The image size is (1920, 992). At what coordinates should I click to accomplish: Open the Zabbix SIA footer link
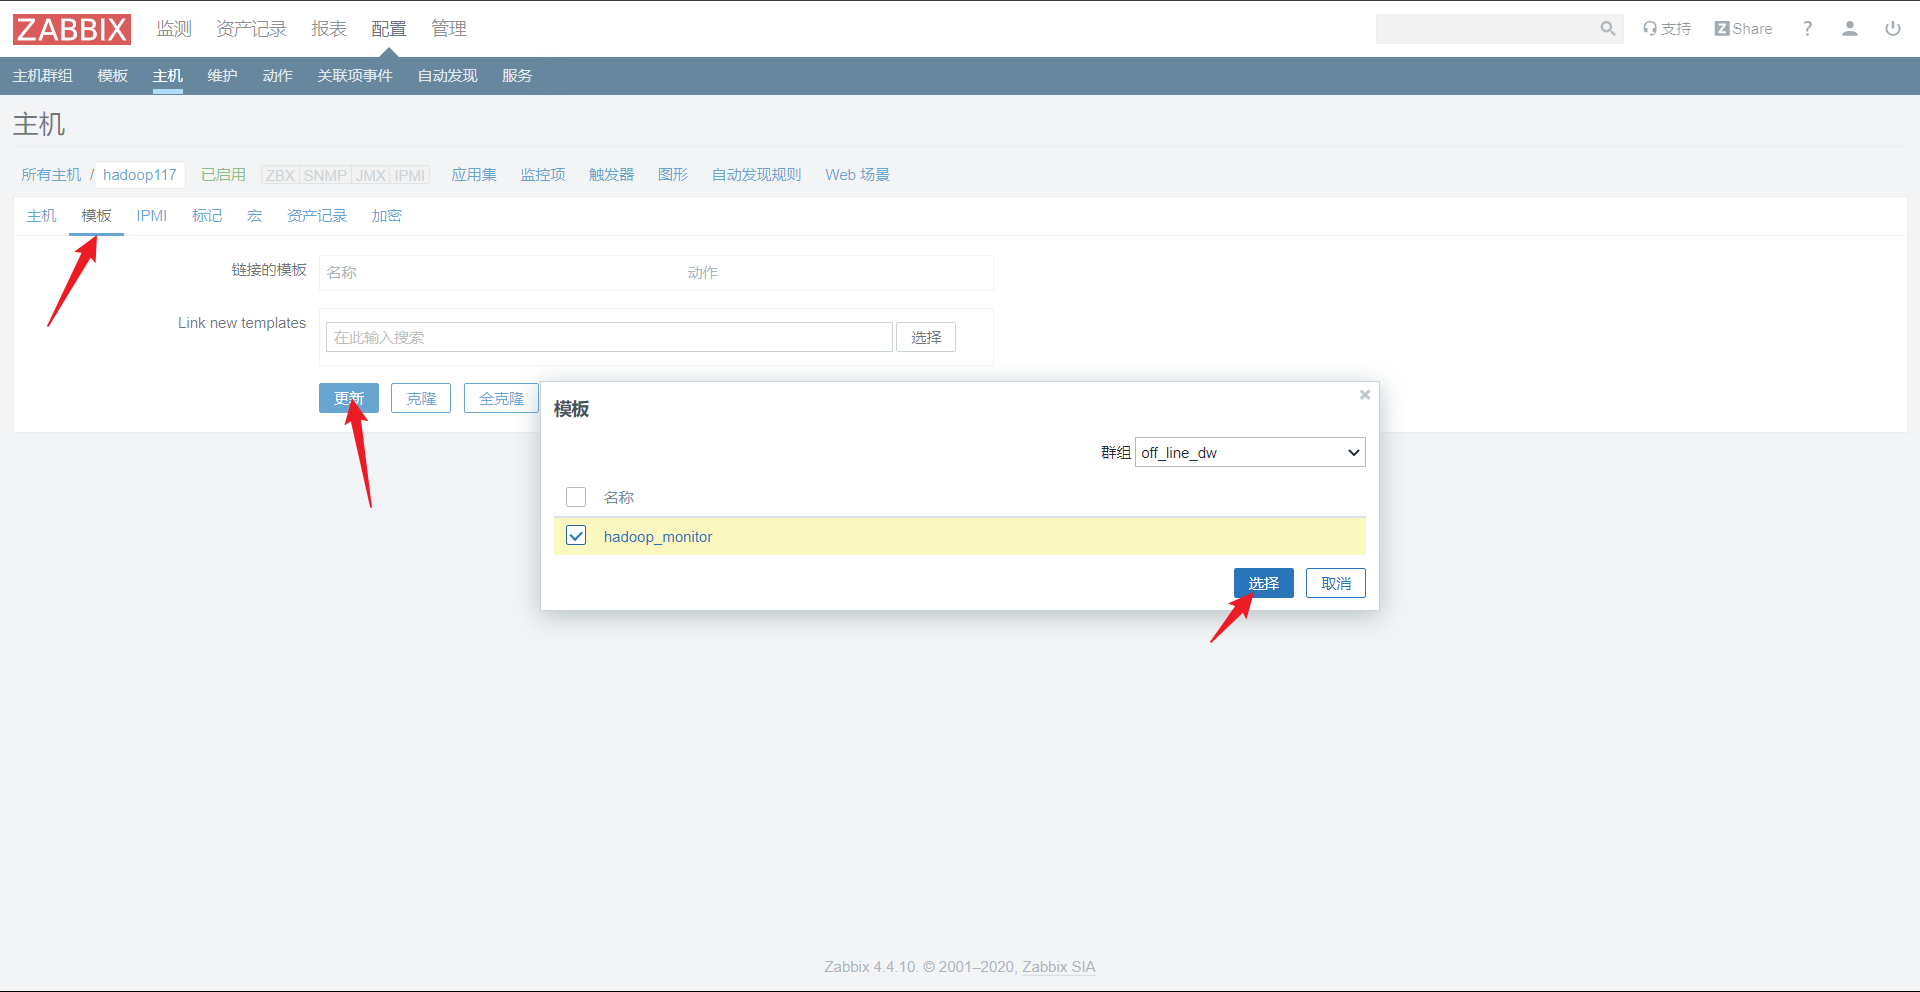click(1058, 967)
